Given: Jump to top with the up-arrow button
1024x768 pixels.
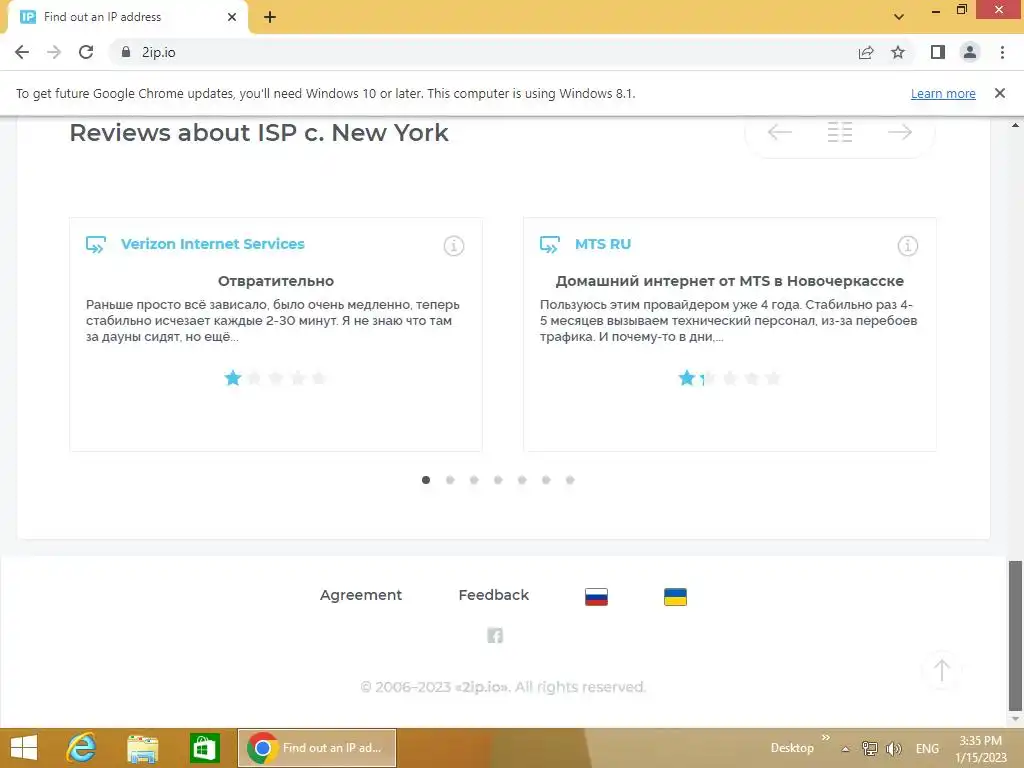Looking at the screenshot, I should 942,670.
